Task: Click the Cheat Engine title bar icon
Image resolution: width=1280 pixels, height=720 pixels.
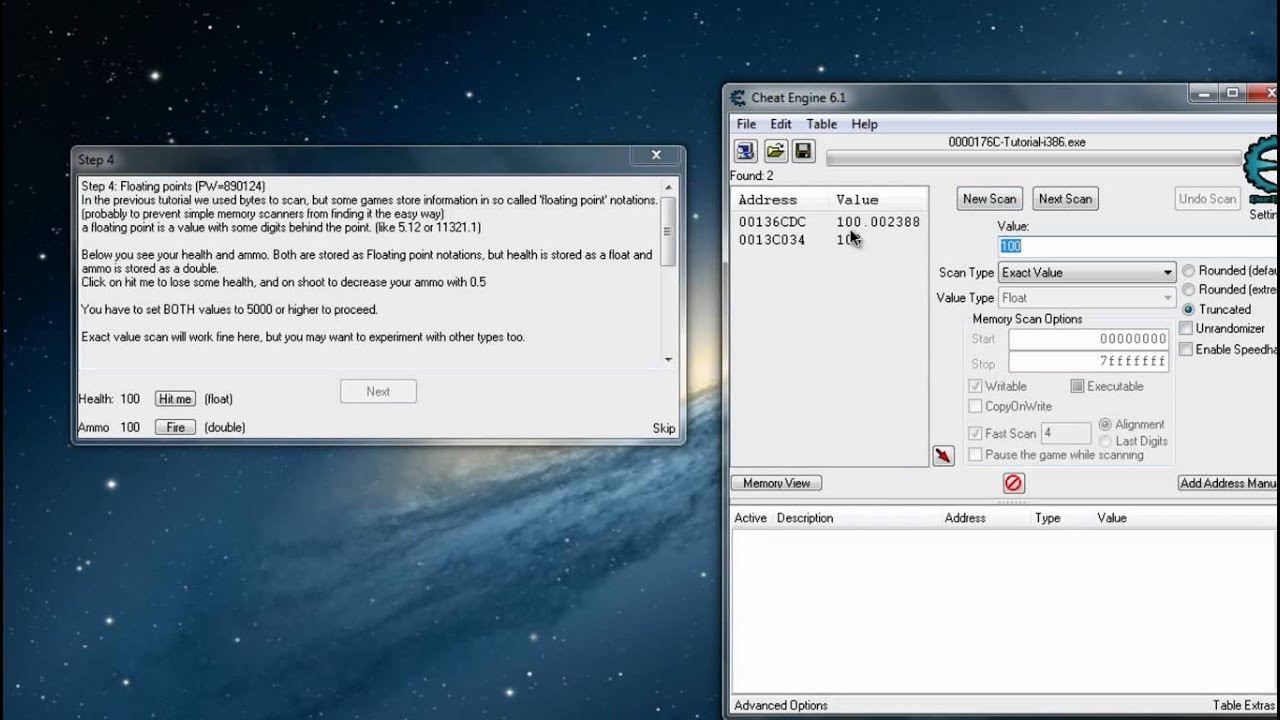Action: 738,97
